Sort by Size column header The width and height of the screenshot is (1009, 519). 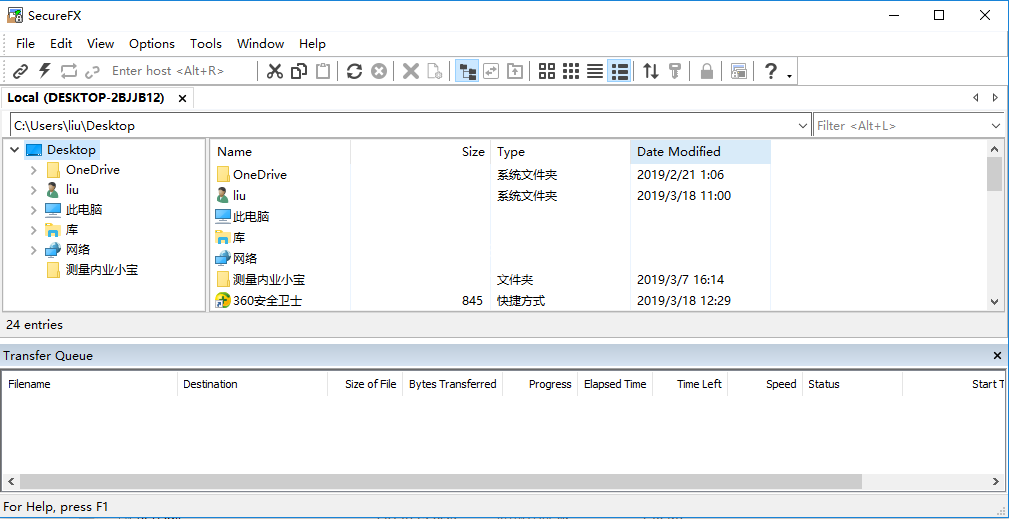(x=421, y=152)
